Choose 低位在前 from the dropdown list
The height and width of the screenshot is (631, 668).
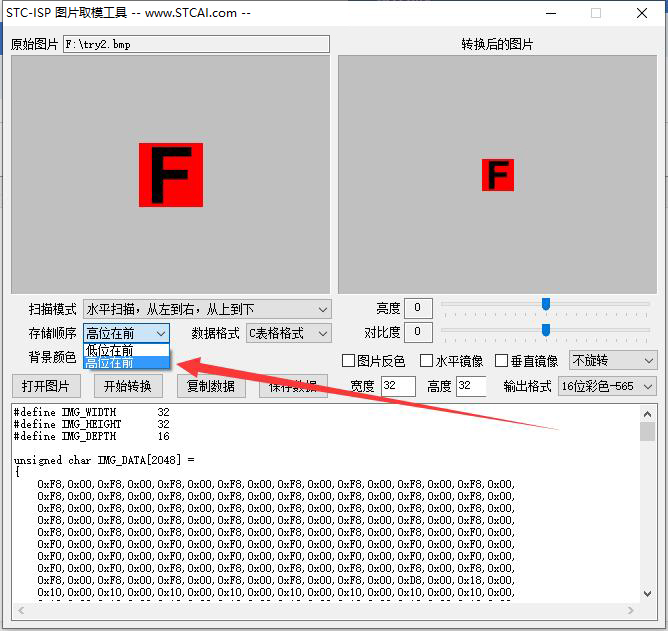127,350
